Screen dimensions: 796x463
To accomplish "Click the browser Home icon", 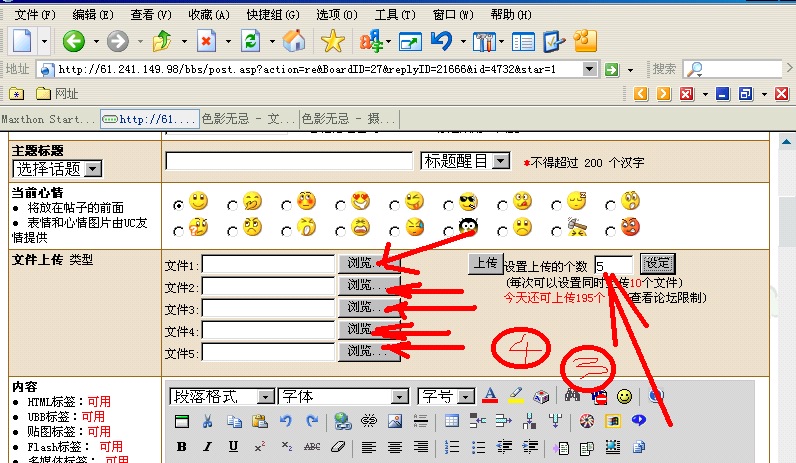I will click(293, 41).
